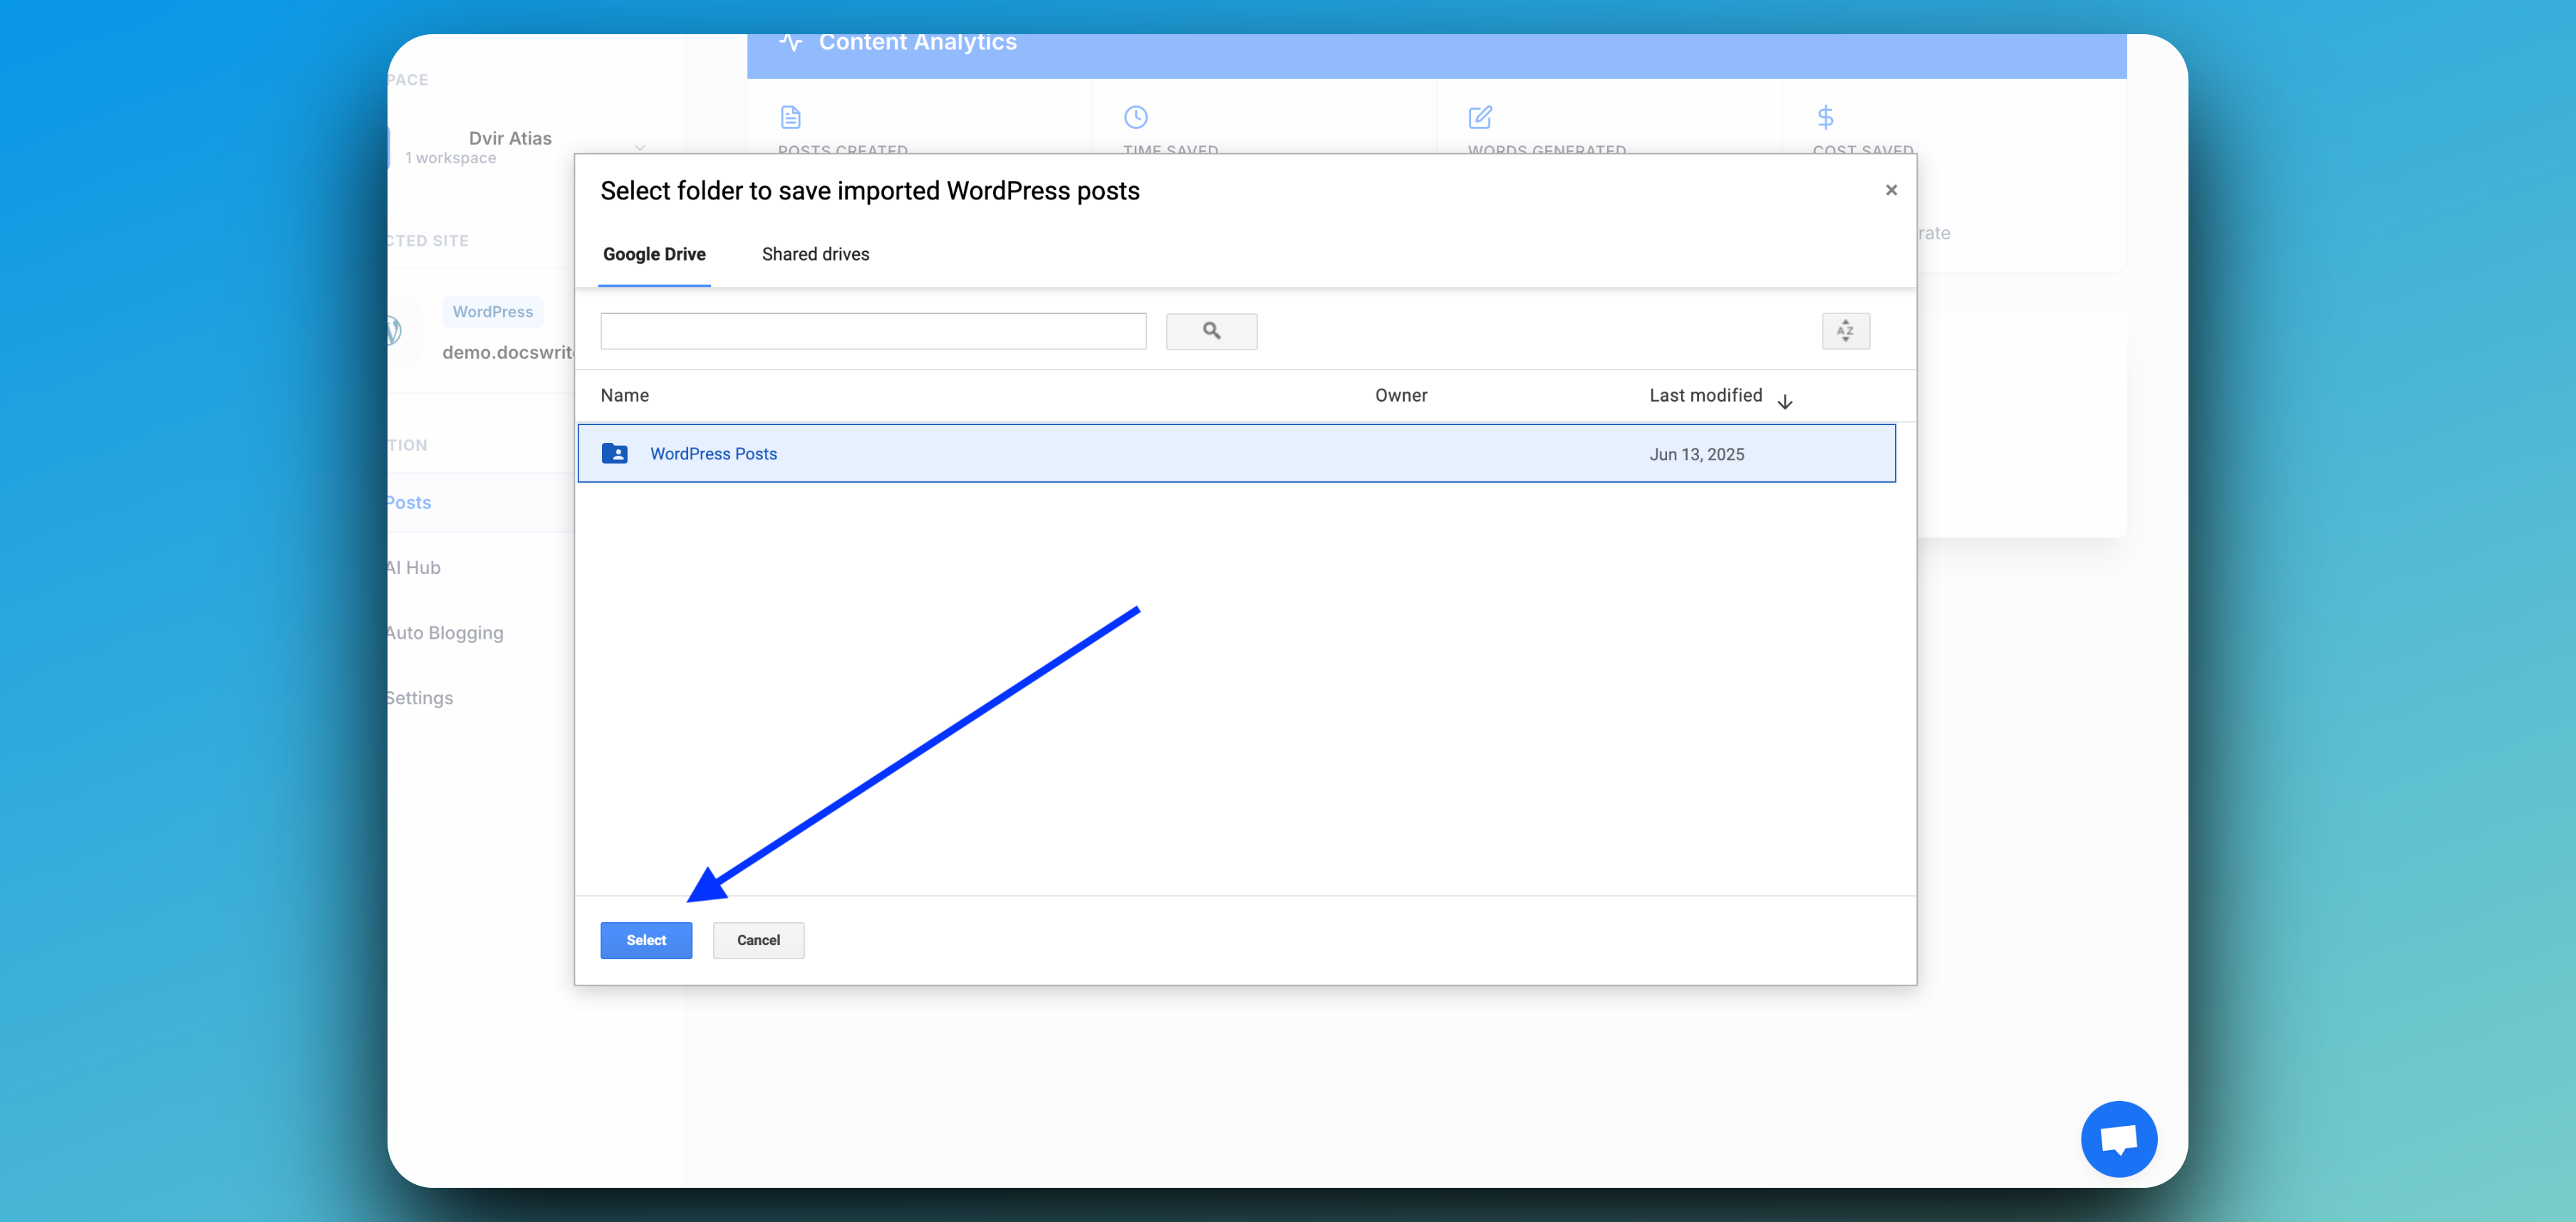Open the A-Z sort options button

coord(1845,331)
